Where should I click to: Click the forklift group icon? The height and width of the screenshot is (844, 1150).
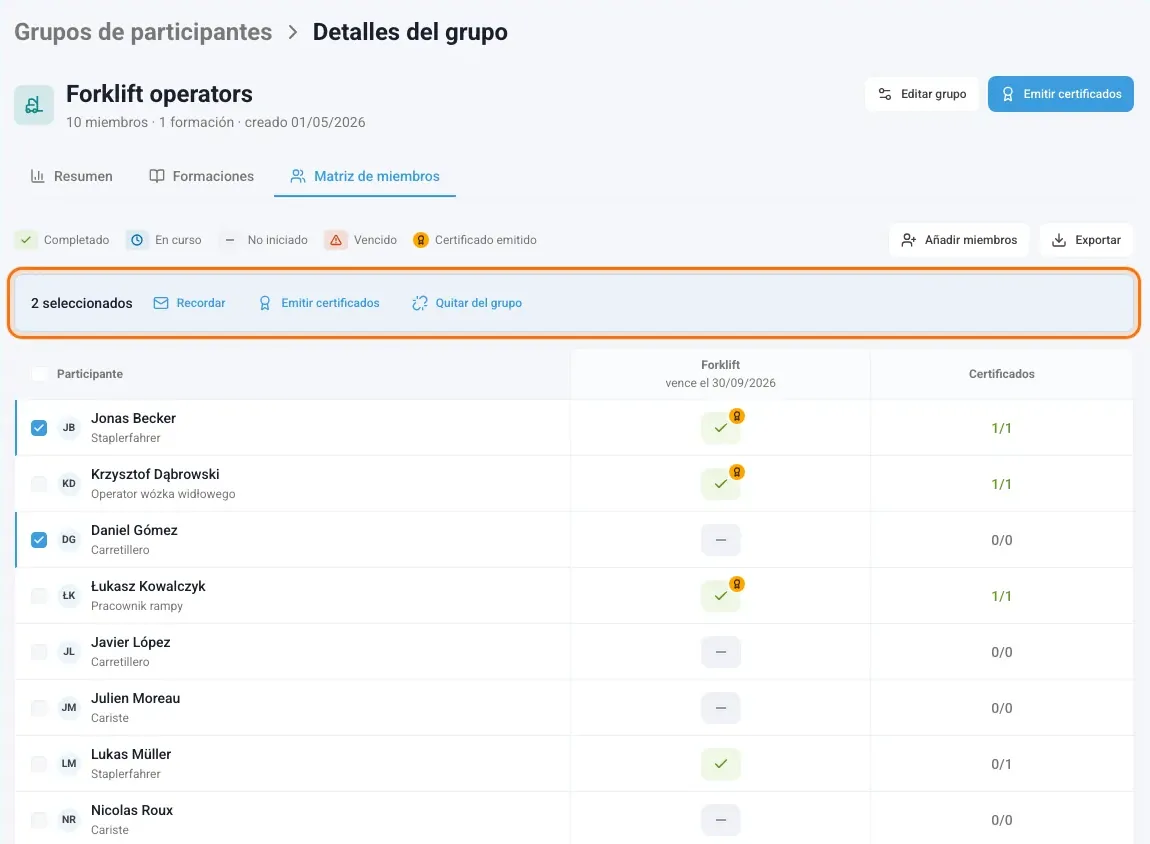[34, 106]
